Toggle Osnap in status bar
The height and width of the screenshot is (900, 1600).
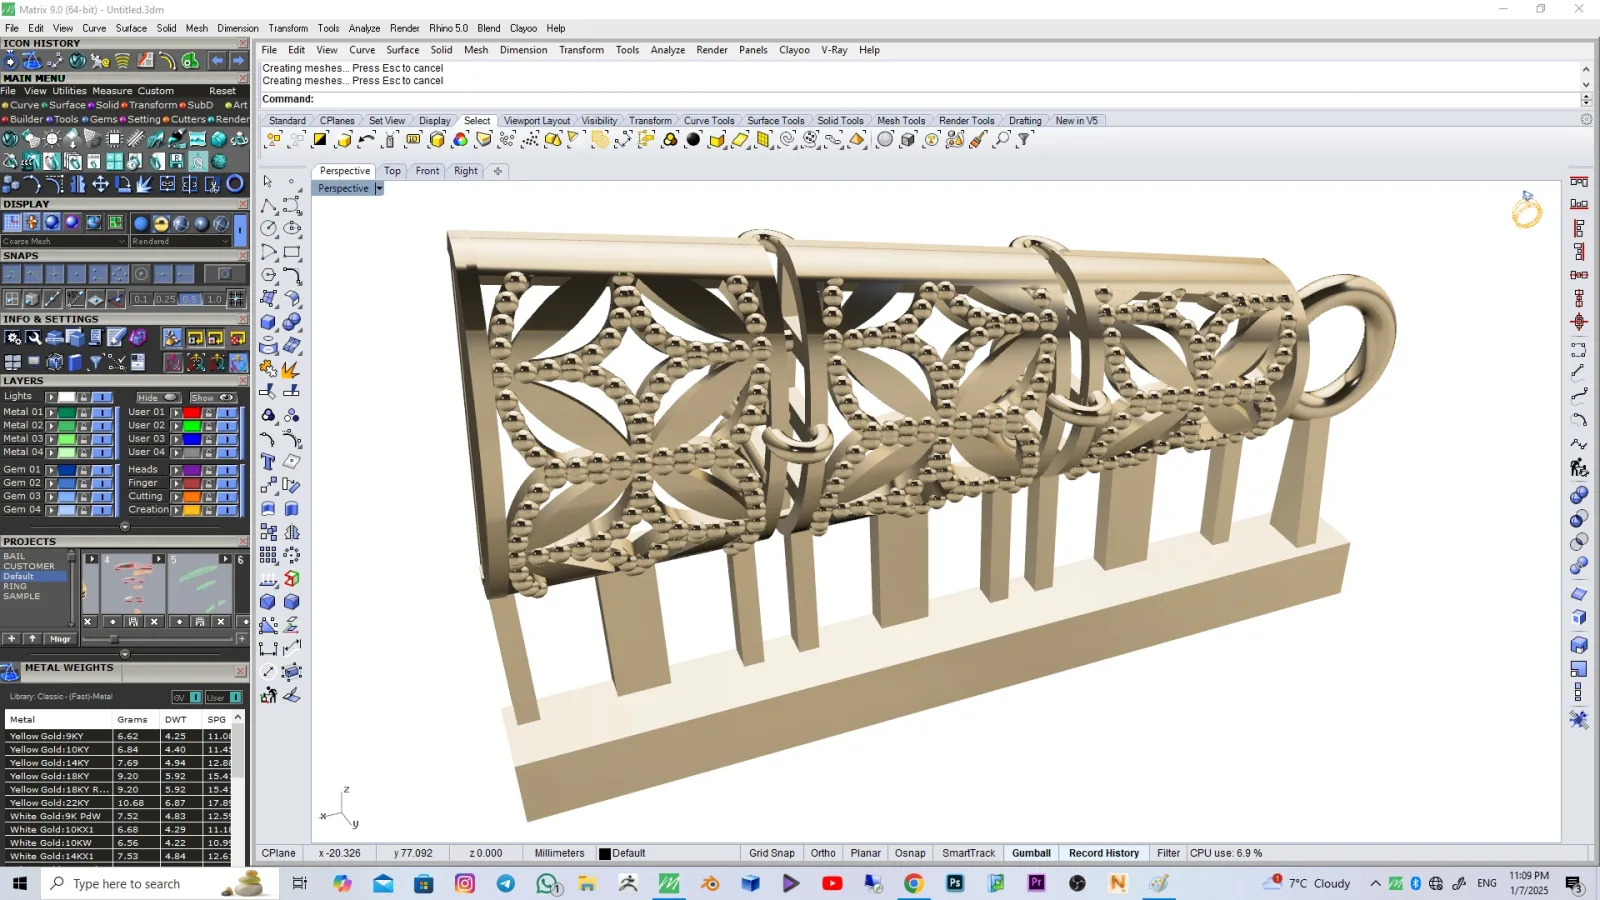[910, 854]
